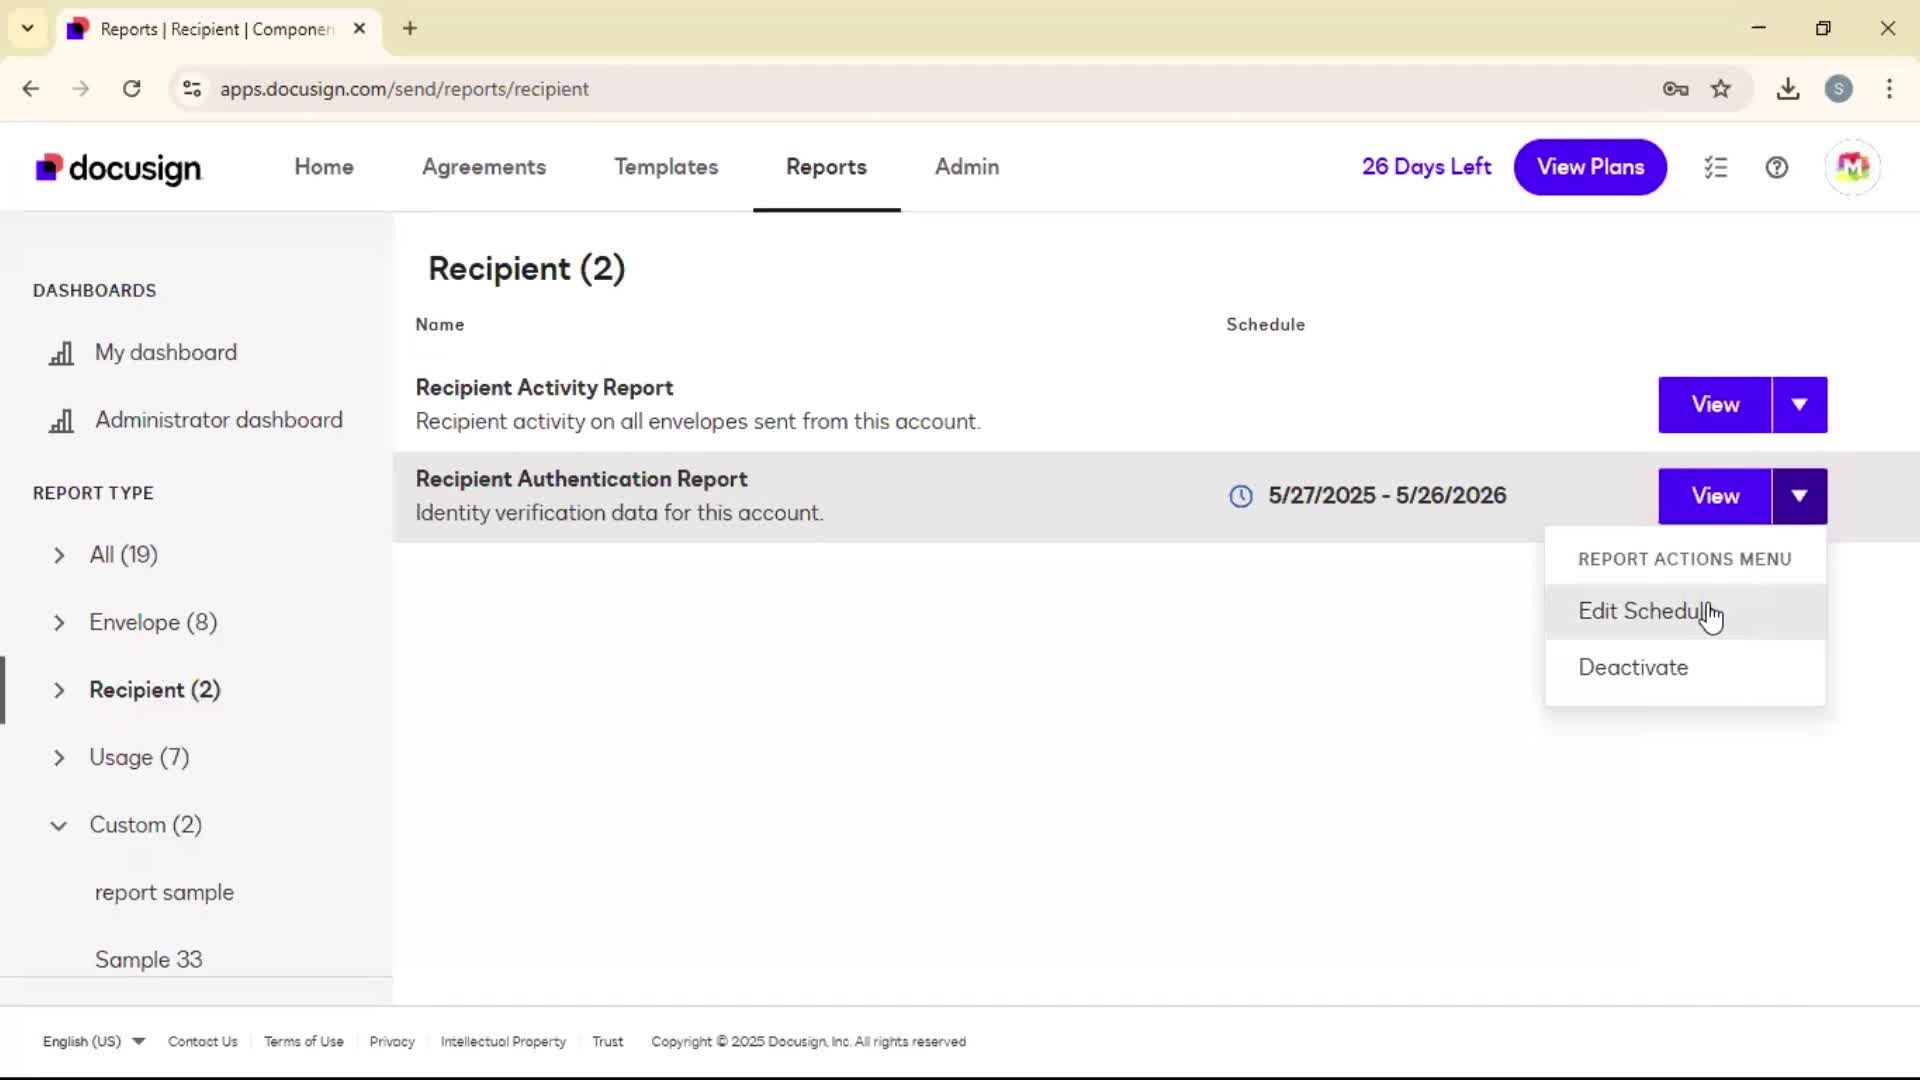This screenshot has width=1920, height=1080.
Task: Click the Administrator dashboard chart icon
Action: [x=61, y=421]
